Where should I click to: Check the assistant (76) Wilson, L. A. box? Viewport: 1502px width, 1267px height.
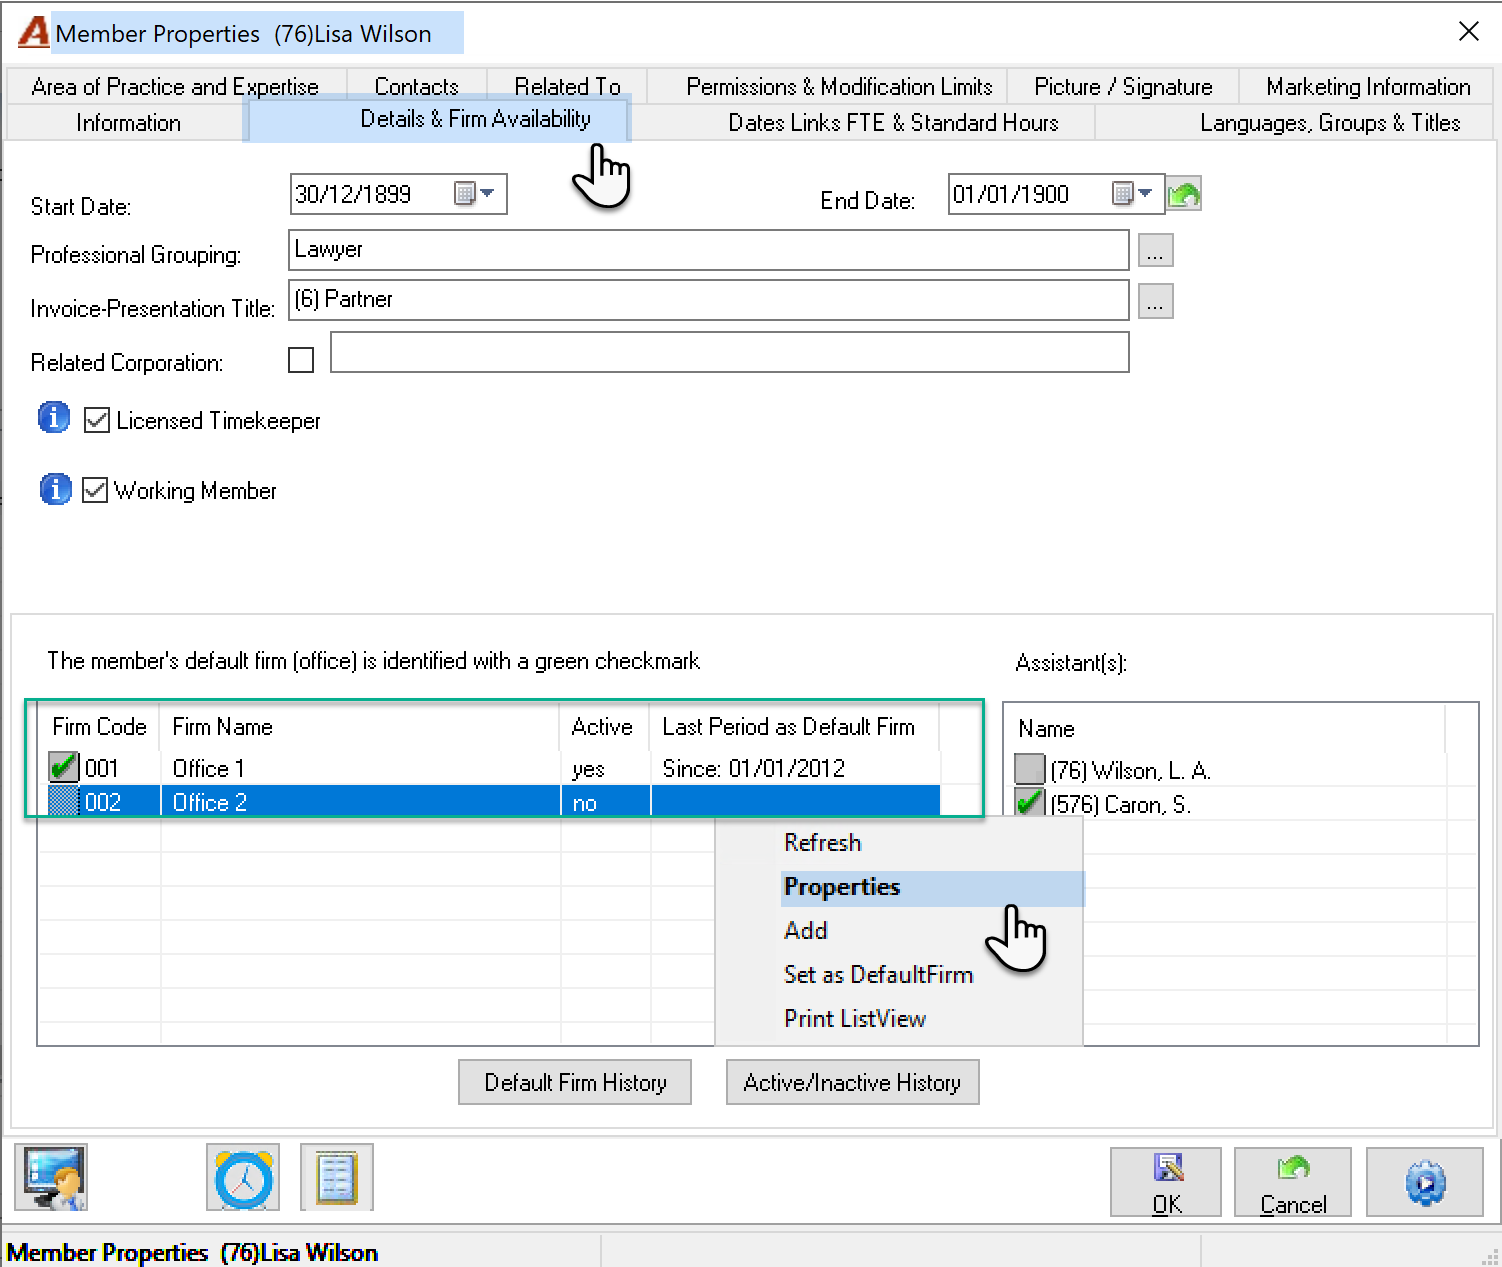[1029, 769]
